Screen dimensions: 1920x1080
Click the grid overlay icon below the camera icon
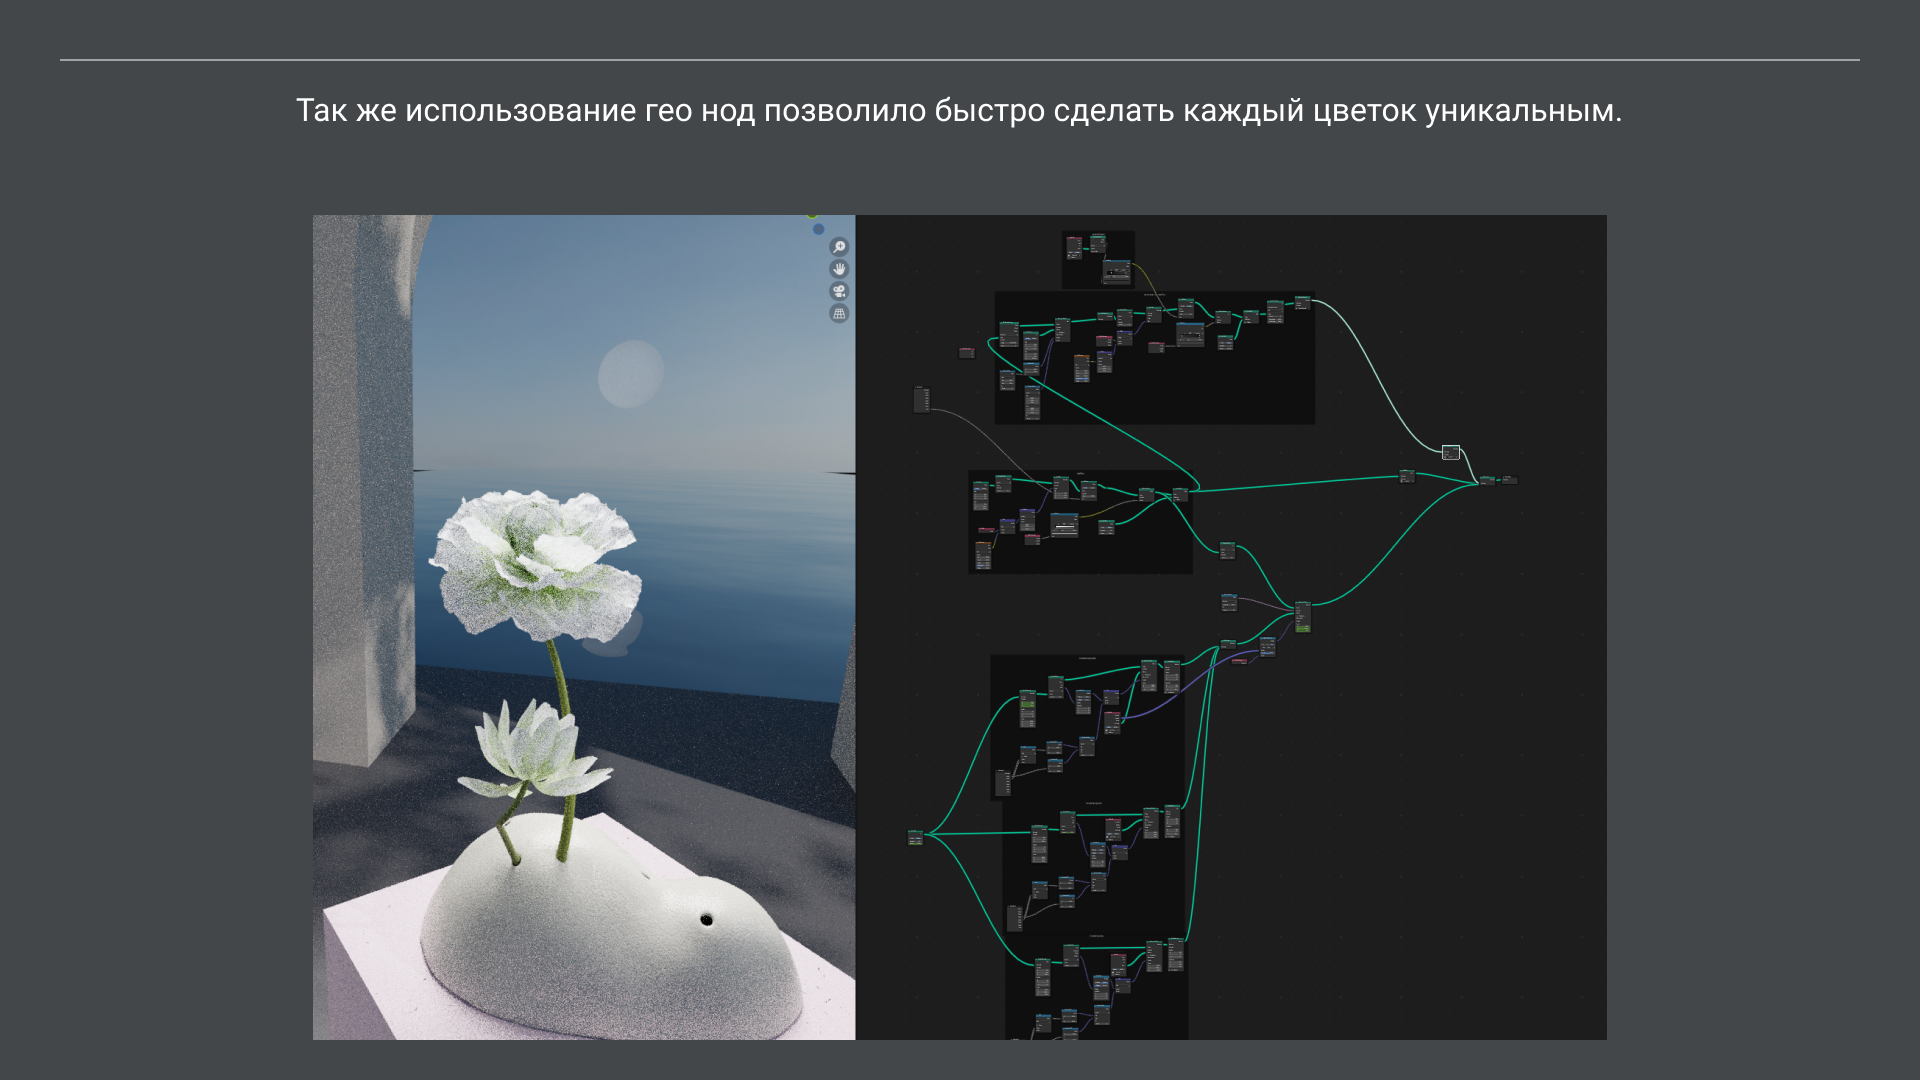[x=839, y=313]
